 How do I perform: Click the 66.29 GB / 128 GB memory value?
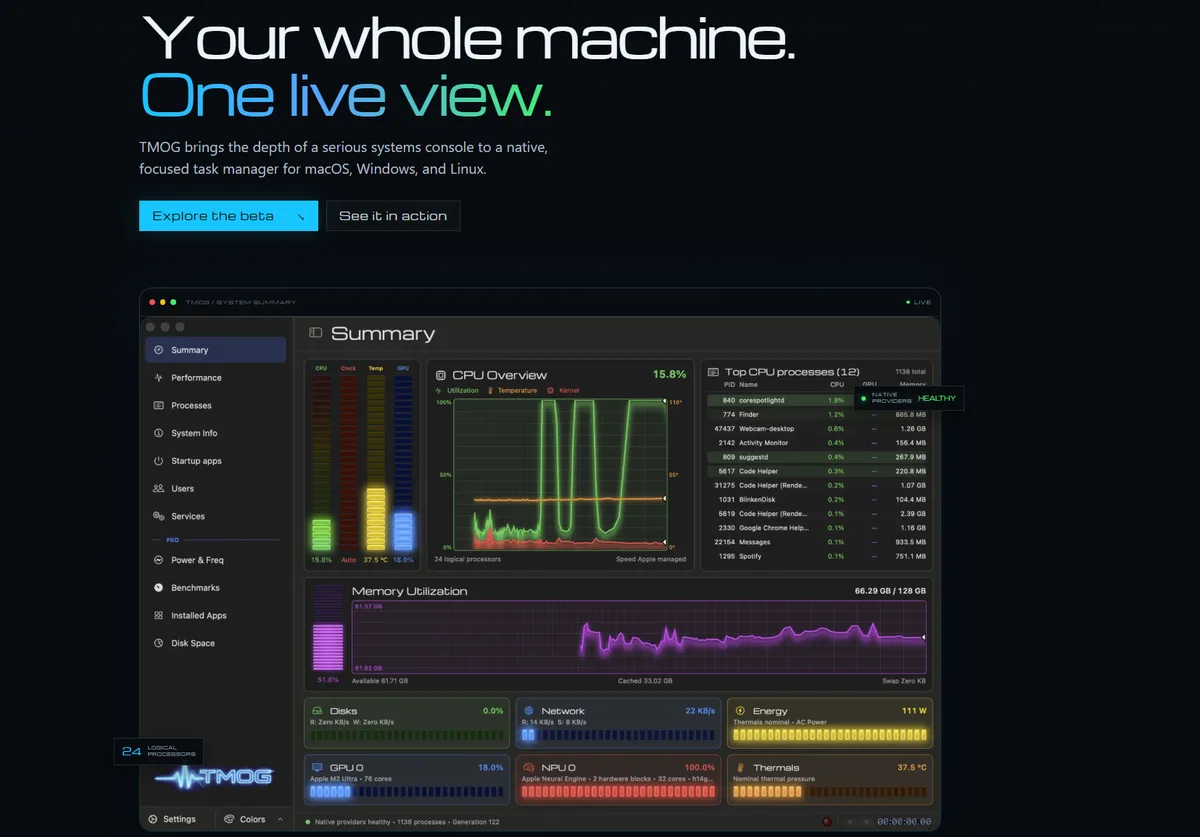pos(890,591)
